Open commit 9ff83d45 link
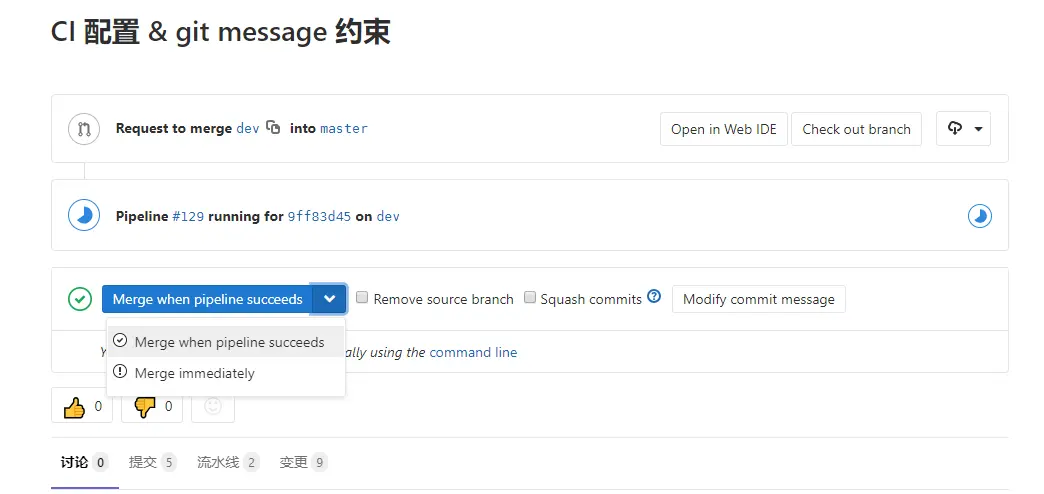Image resolution: width=1044 pixels, height=494 pixels. point(319,216)
